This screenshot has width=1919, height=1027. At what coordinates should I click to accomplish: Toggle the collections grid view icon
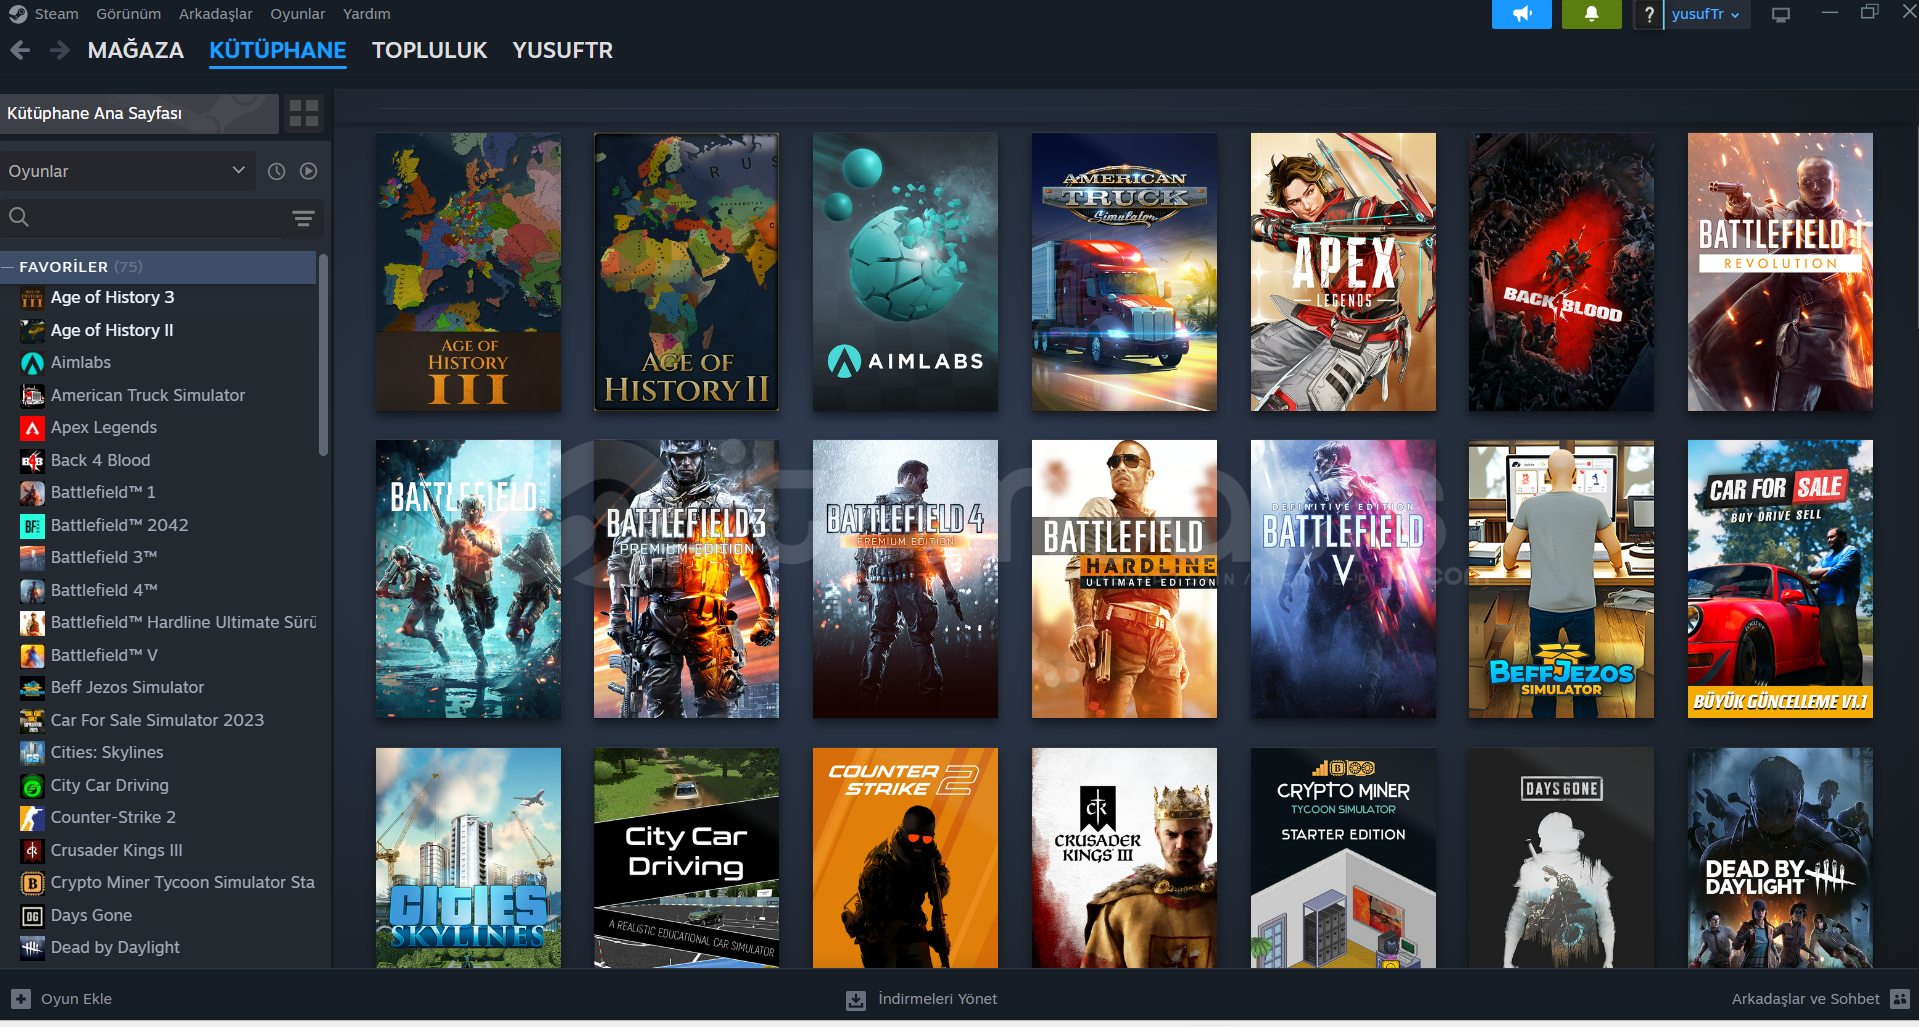pyautogui.click(x=304, y=113)
